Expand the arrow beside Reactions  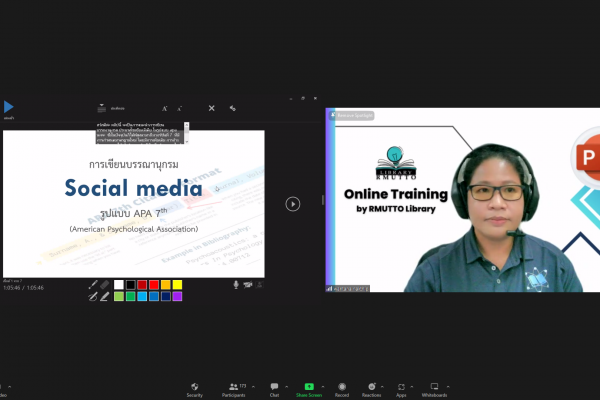382,387
